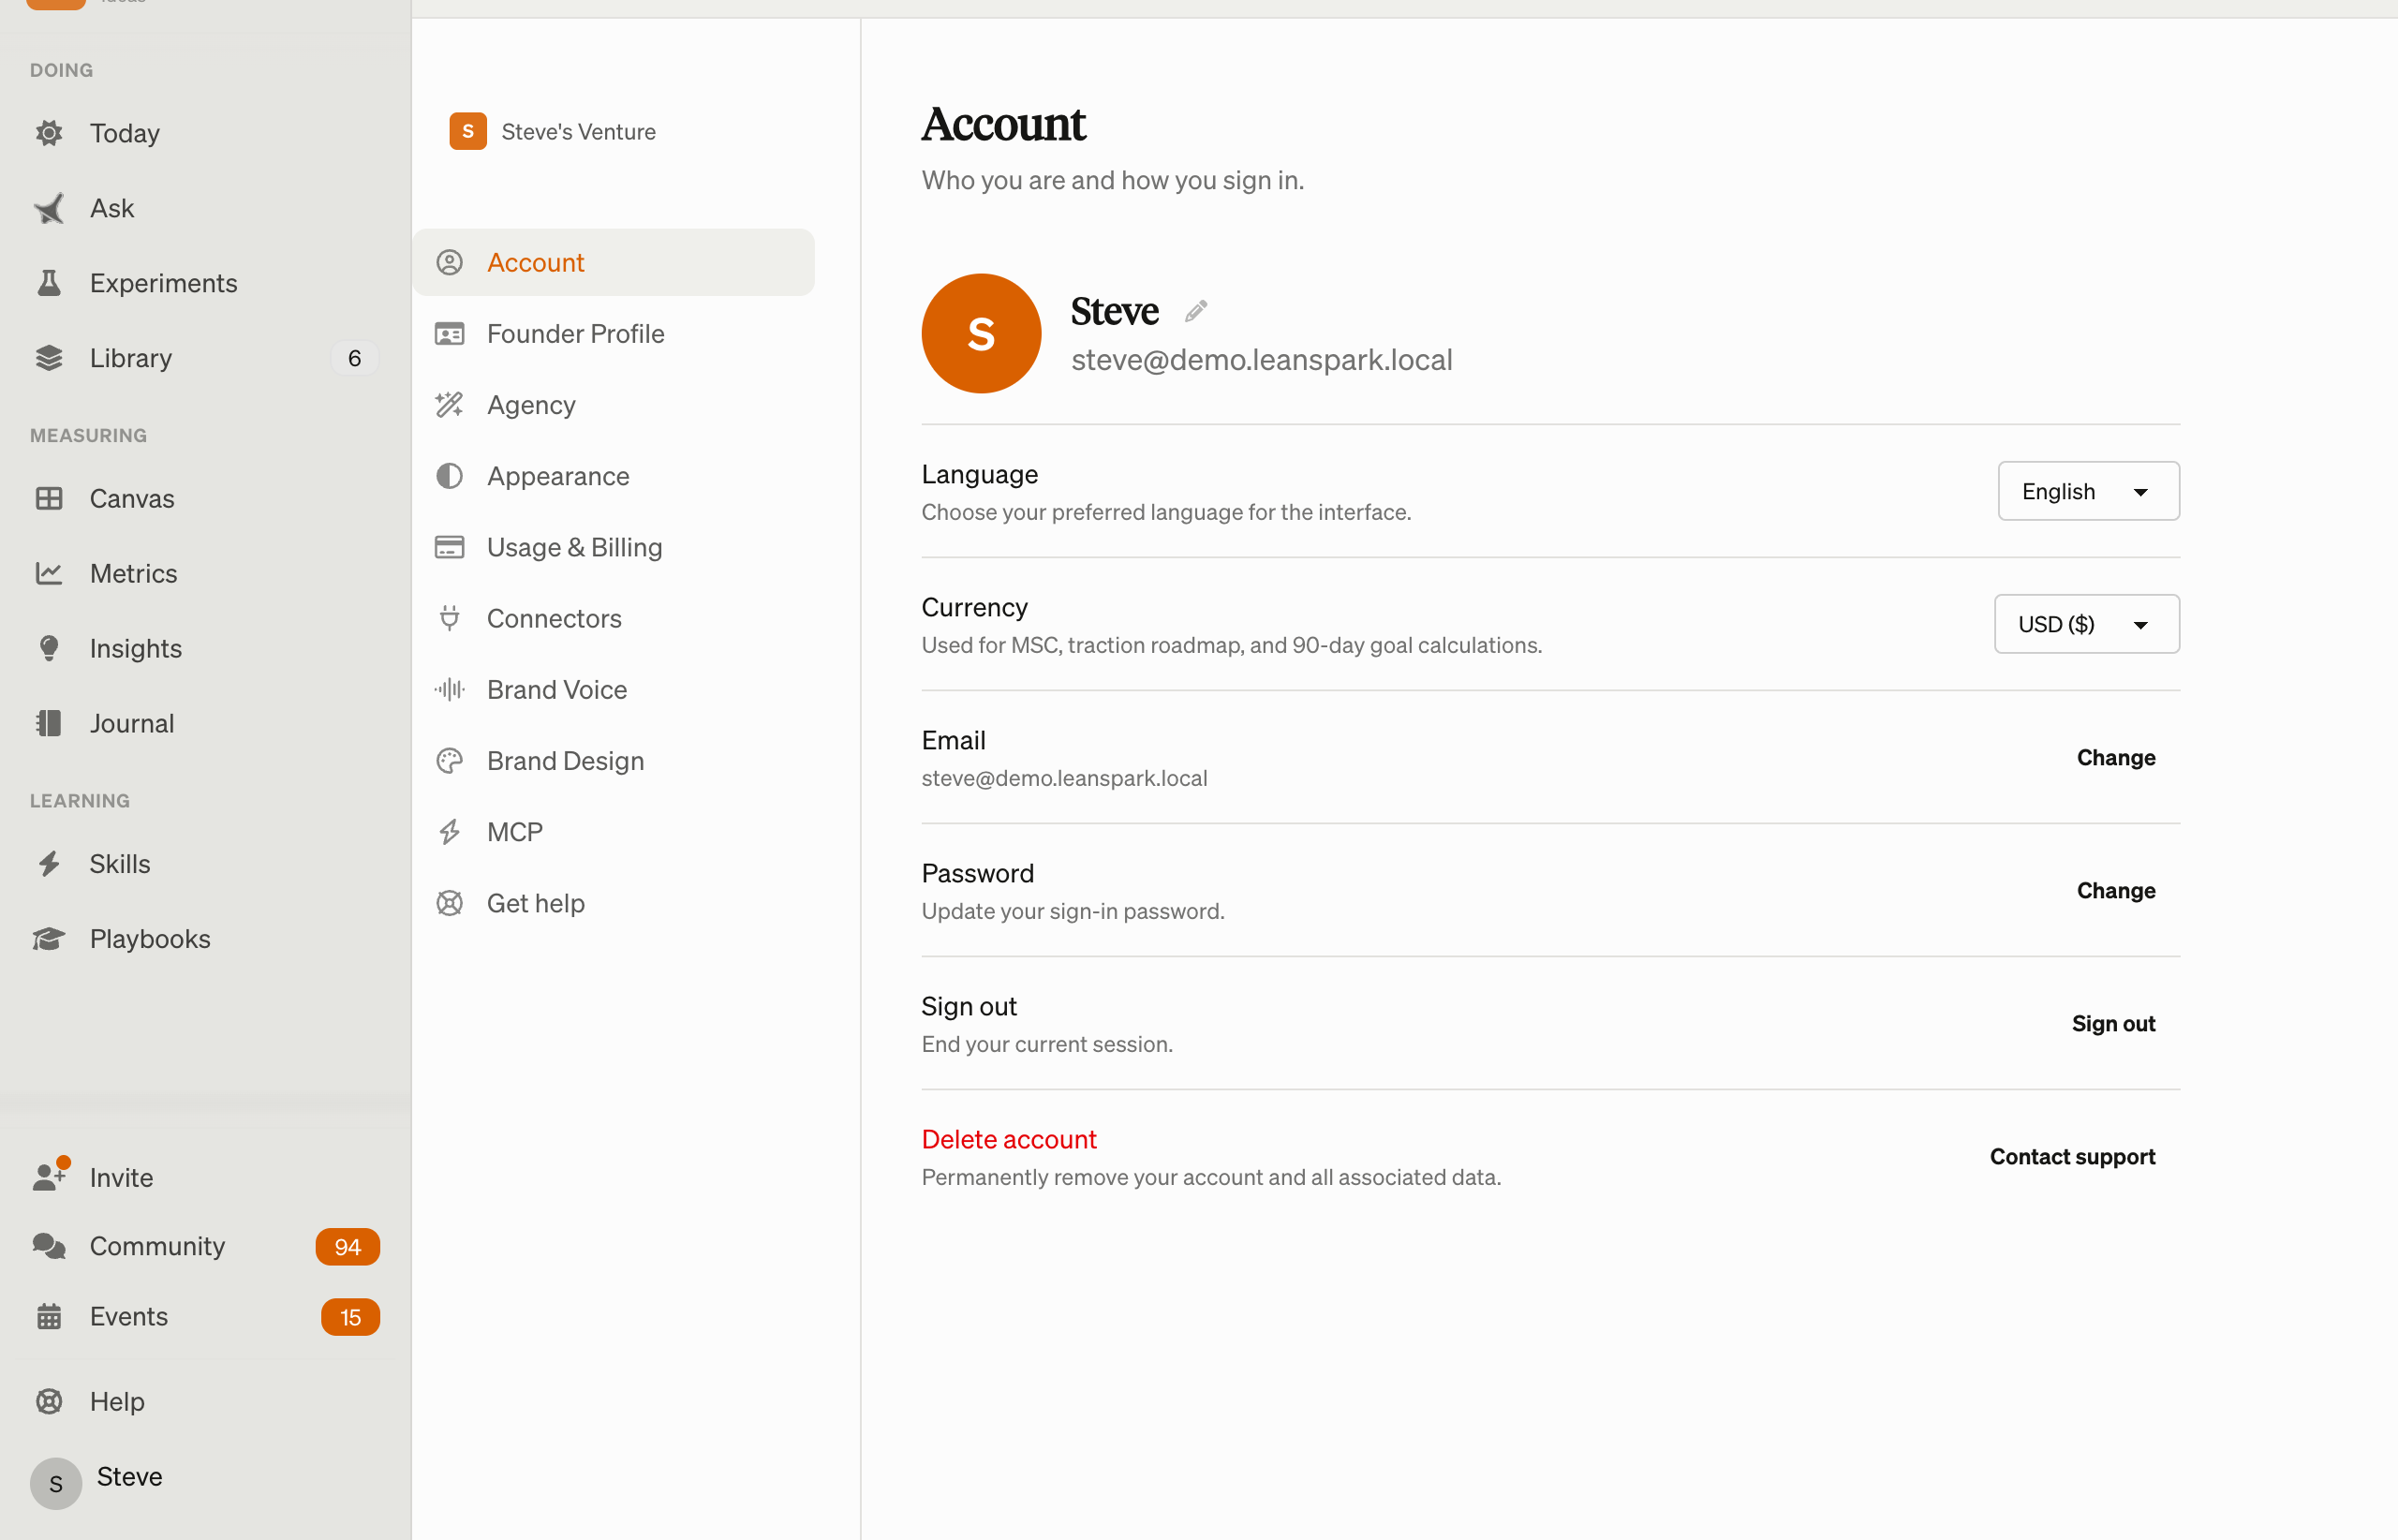Viewport: 2398px width, 1540px height.
Task: Click the Journal notebook icon
Action: click(x=49, y=723)
